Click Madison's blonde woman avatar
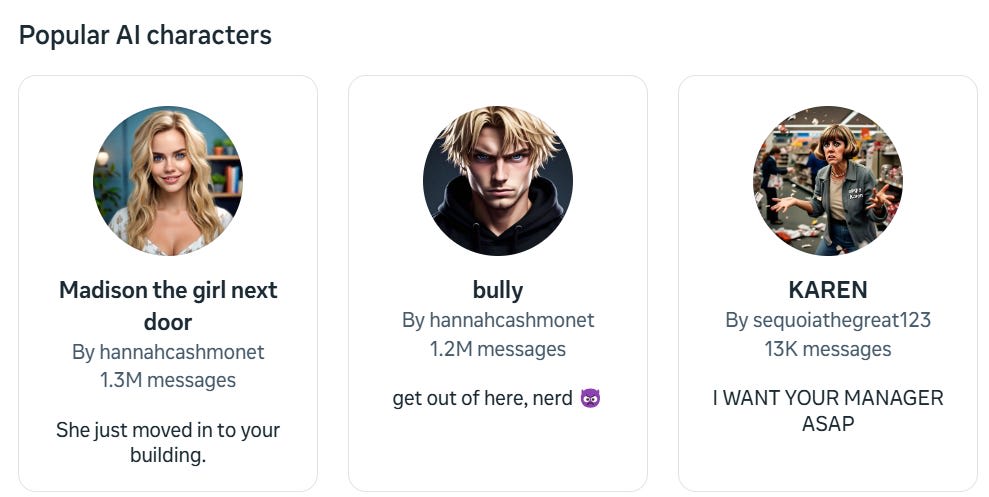The height and width of the screenshot is (497, 989). point(168,181)
